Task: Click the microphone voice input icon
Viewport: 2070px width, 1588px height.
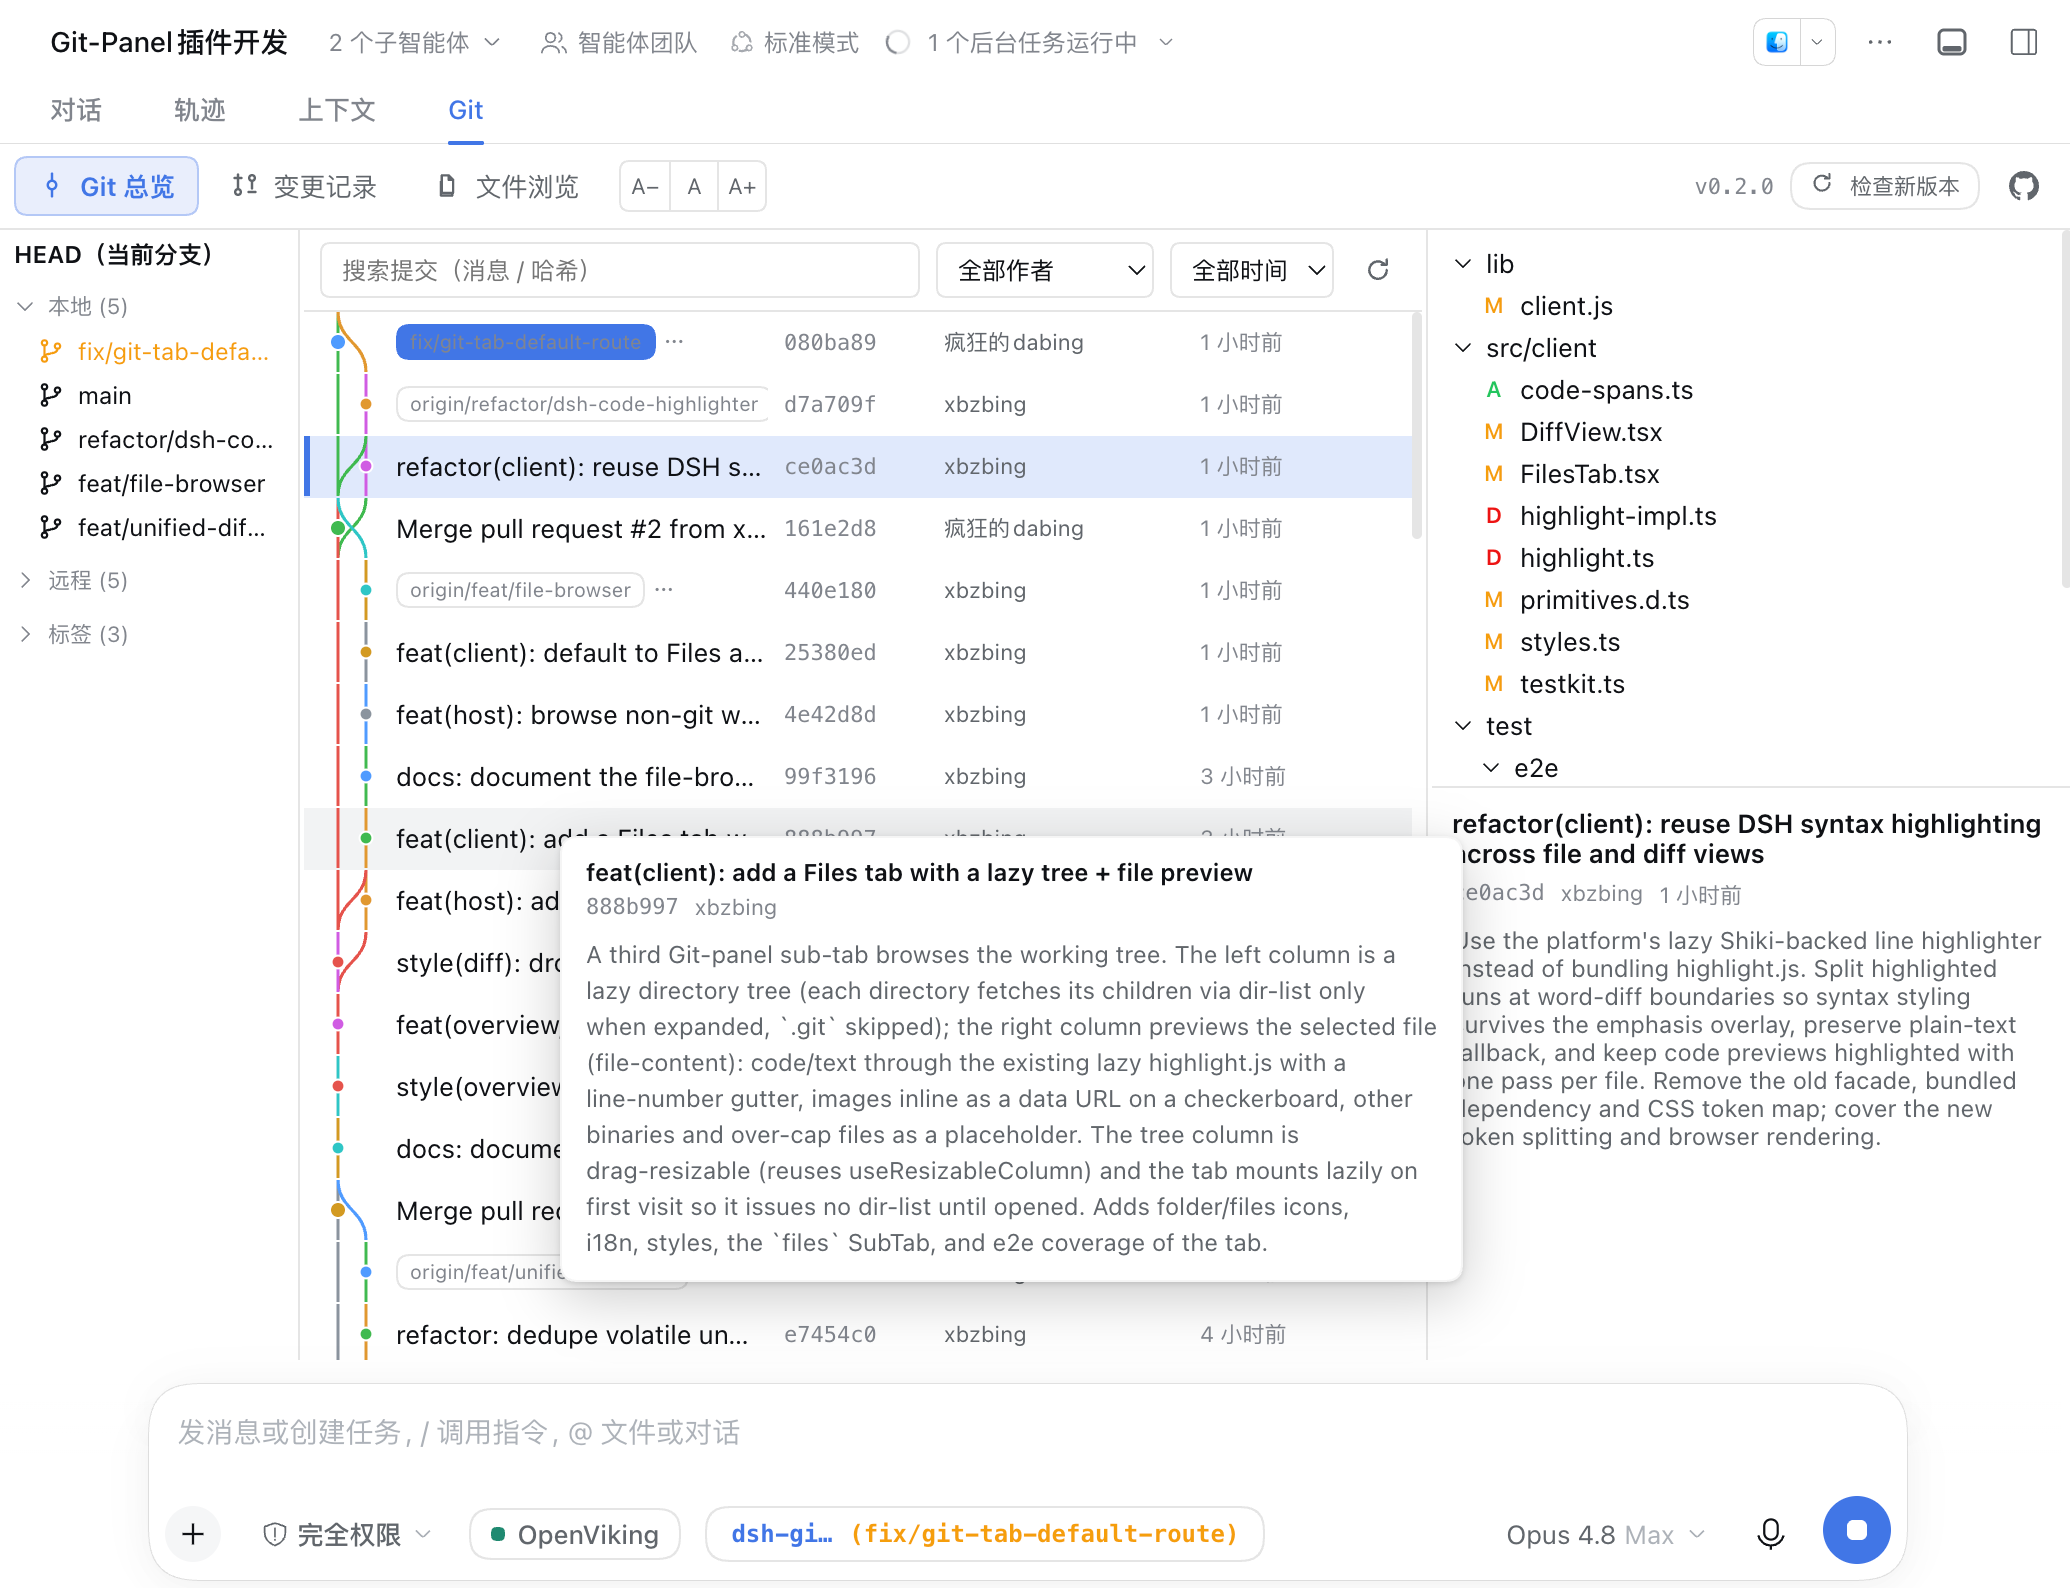Action: coord(1770,1533)
